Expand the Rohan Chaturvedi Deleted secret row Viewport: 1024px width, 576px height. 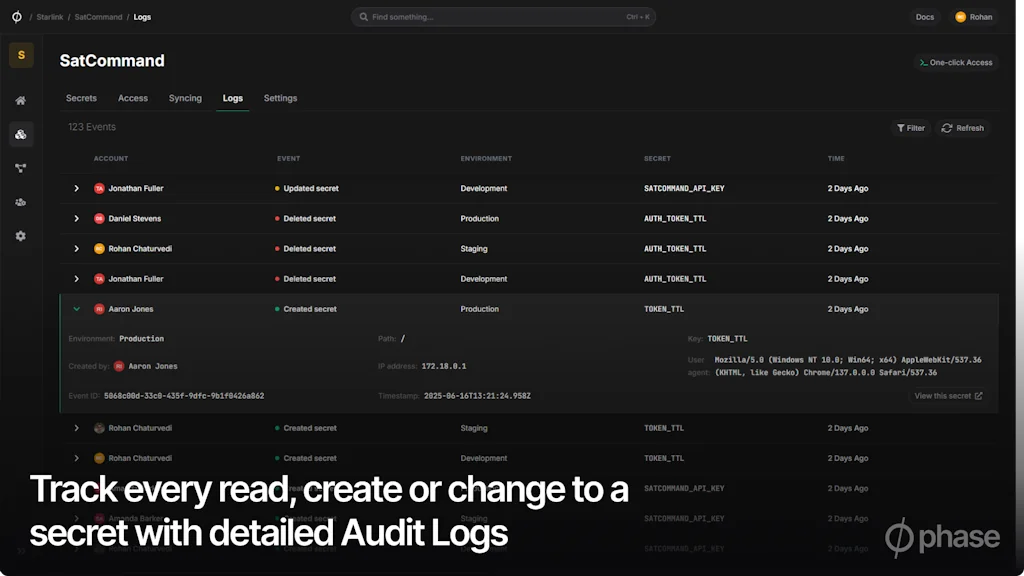click(77, 248)
